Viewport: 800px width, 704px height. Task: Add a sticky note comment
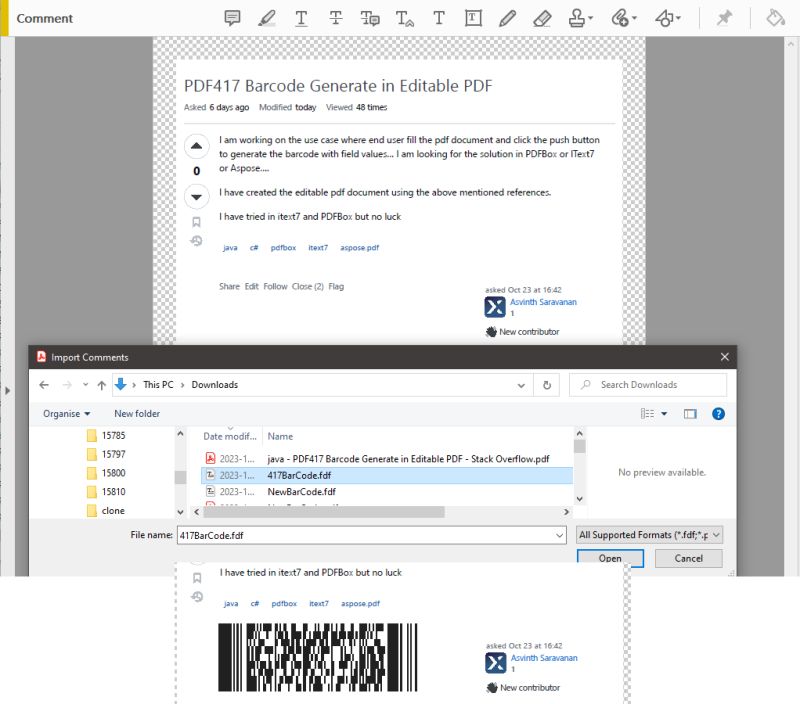coord(233,17)
